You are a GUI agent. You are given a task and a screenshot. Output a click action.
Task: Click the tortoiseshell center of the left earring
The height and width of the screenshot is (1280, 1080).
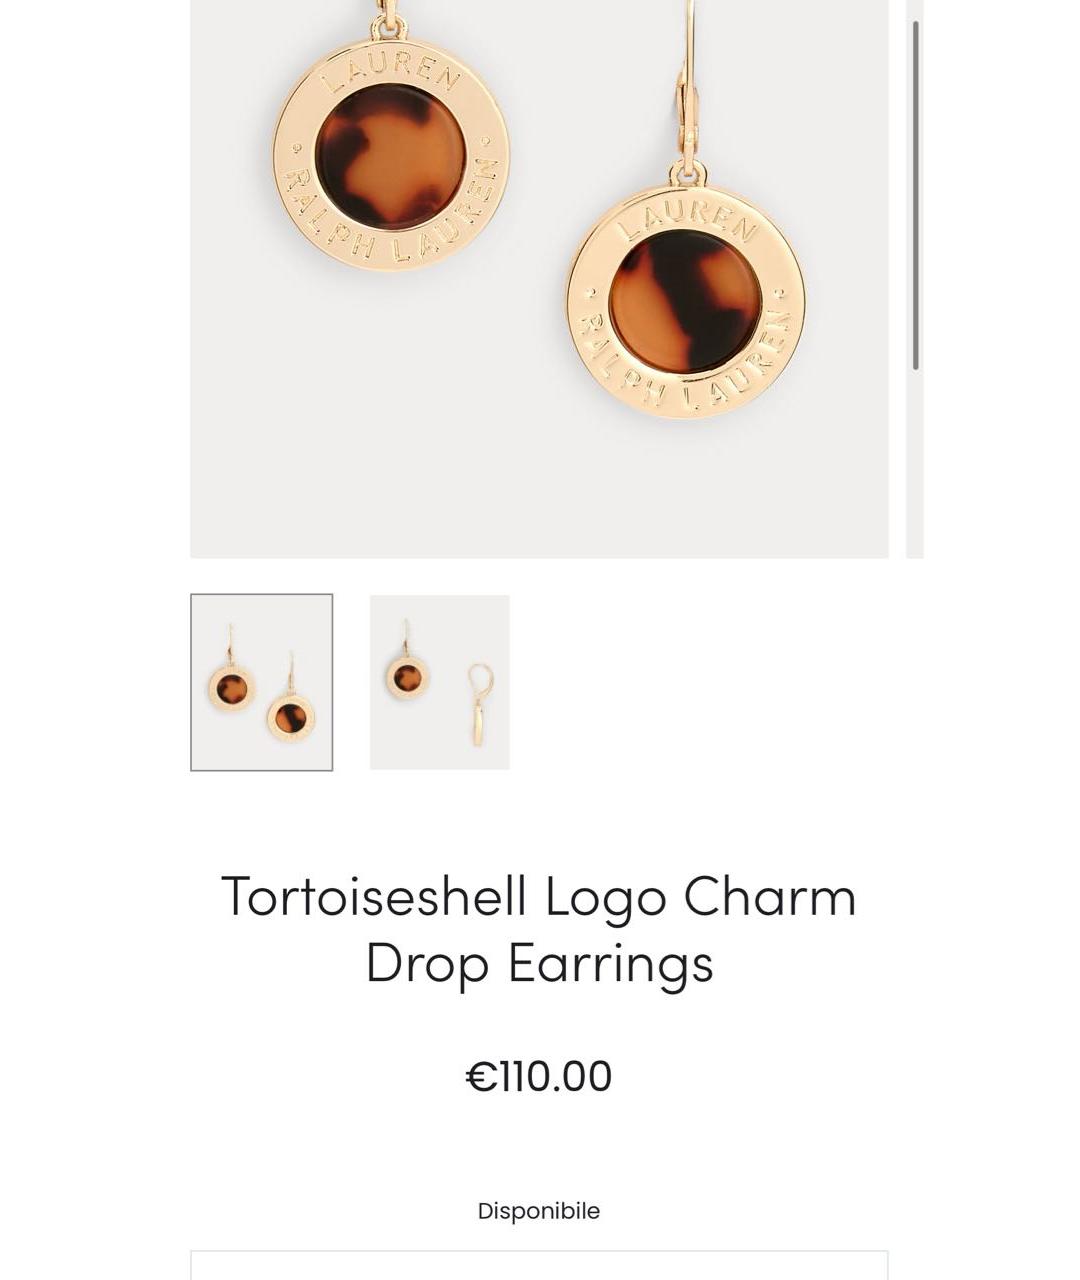click(390, 156)
